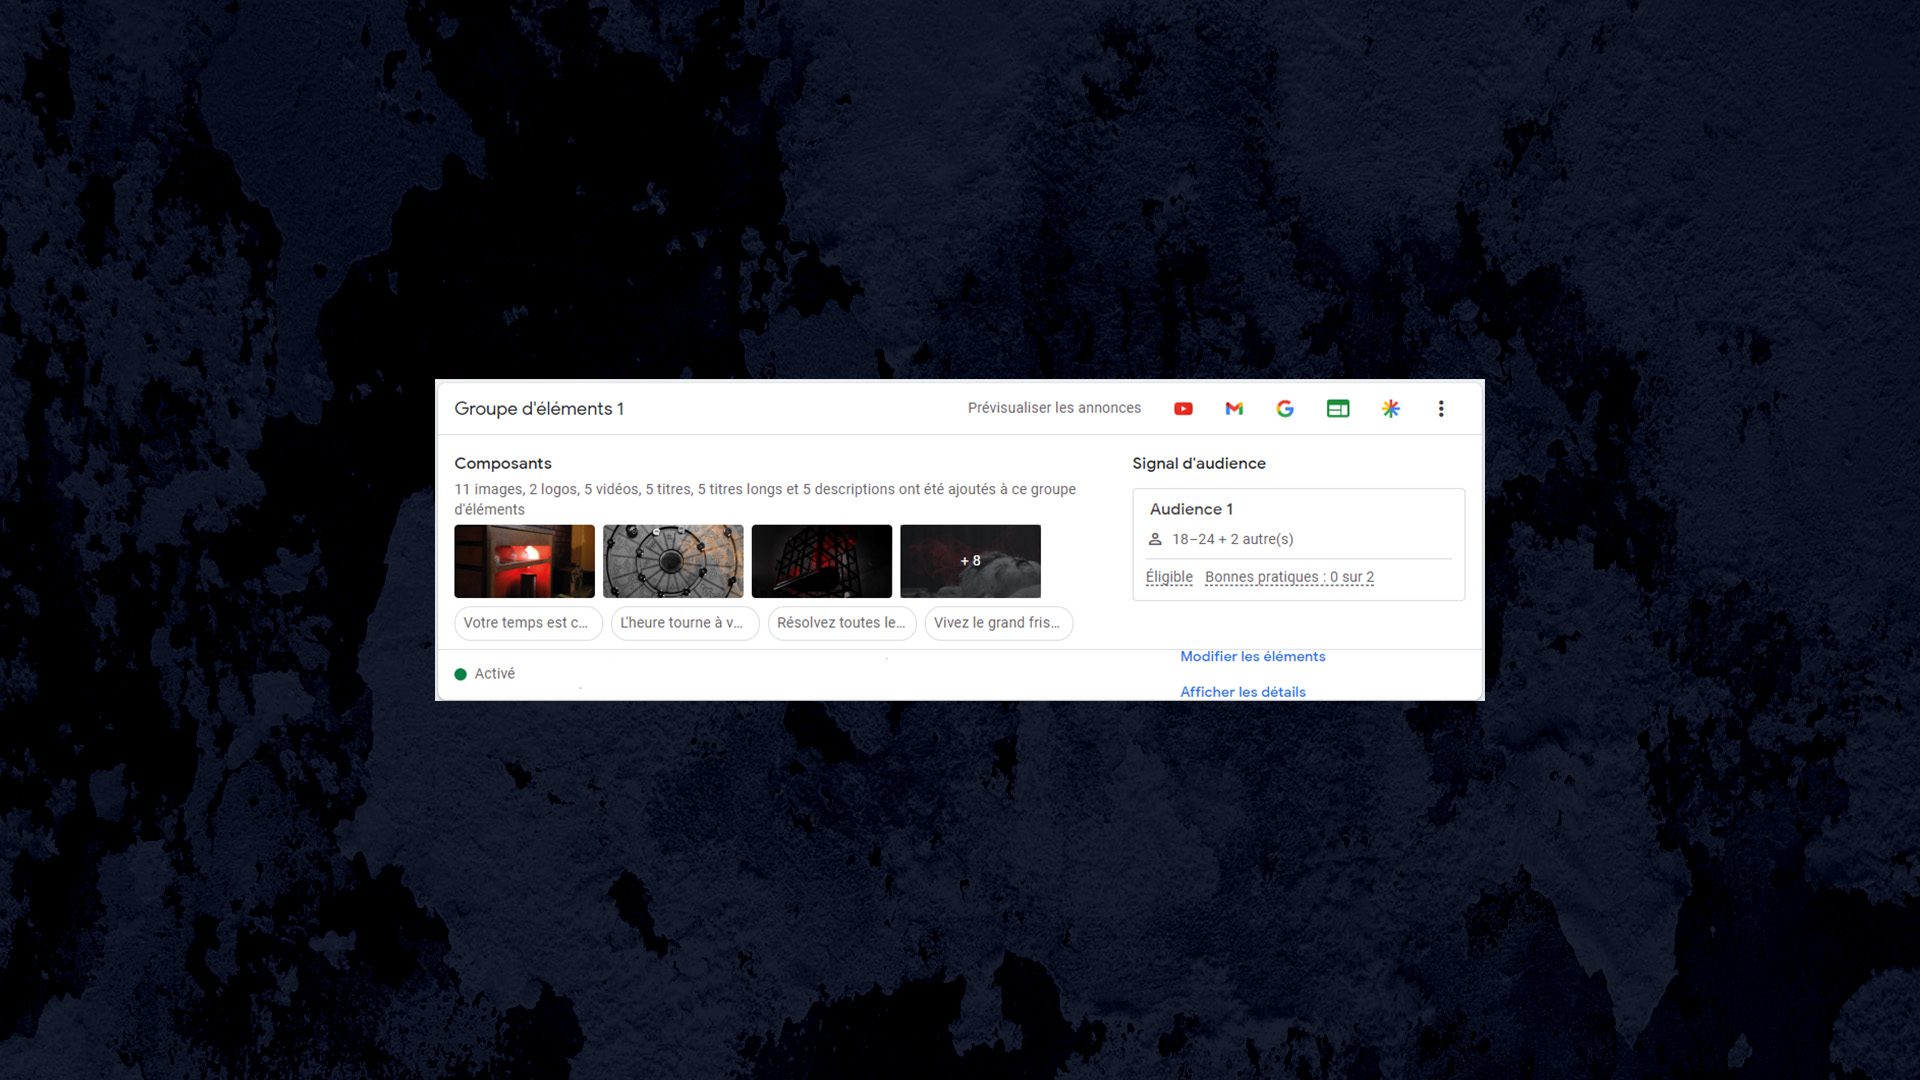Image resolution: width=1920 pixels, height=1080 pixels.
Task: Click 'Bonnes pratiques : 0 sur 2'
Action: coord(1289,577)
